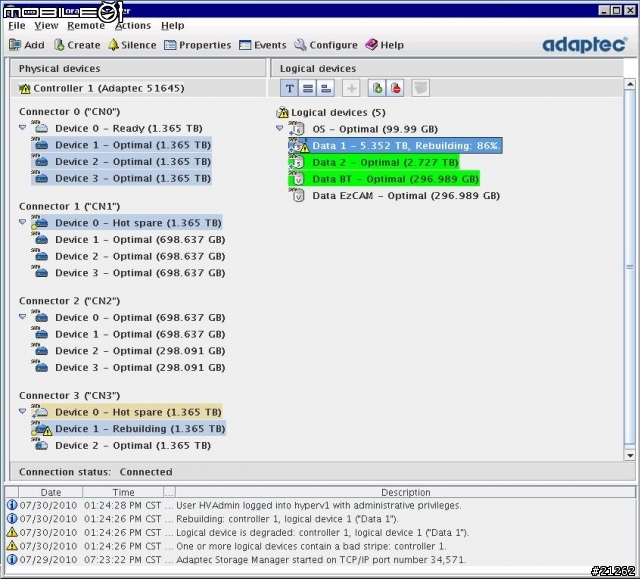Select CN0 Device 0 - Ready drive

coord(129,129)
